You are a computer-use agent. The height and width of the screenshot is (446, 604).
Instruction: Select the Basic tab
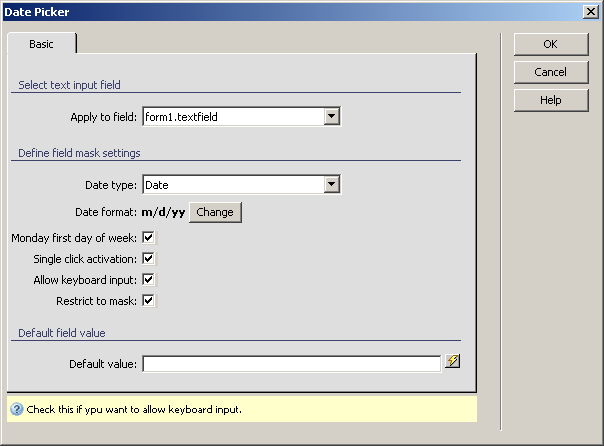click(x=42, y=45)
